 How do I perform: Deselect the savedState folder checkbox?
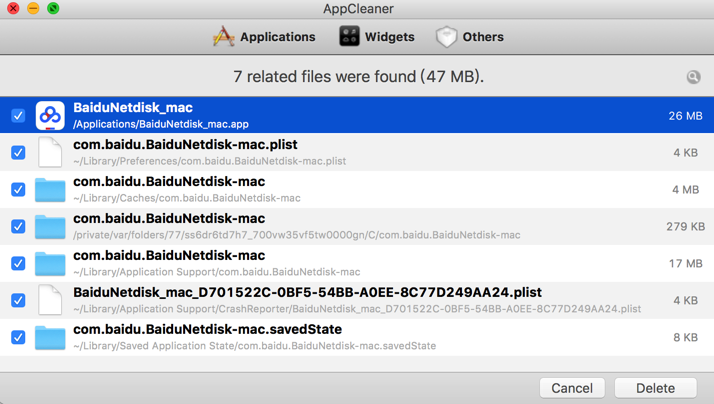click(x=18, y=337)
